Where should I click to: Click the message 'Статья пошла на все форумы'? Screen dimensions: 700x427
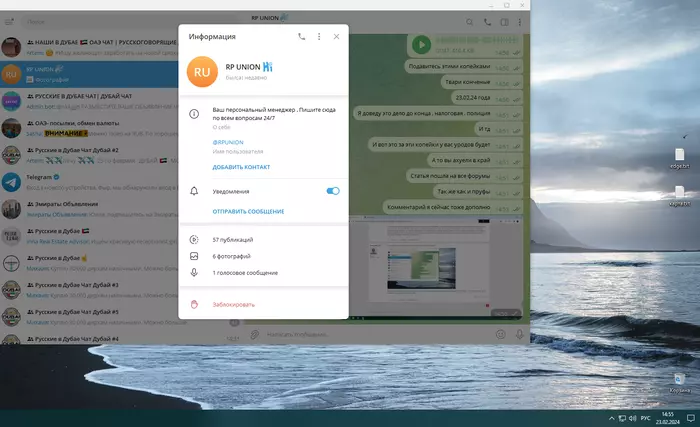tap(464, 176)
